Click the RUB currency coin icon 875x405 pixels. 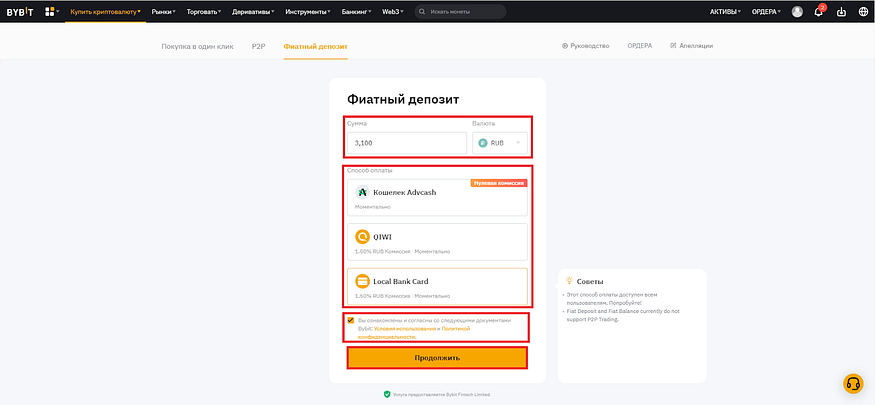(483, 143)
